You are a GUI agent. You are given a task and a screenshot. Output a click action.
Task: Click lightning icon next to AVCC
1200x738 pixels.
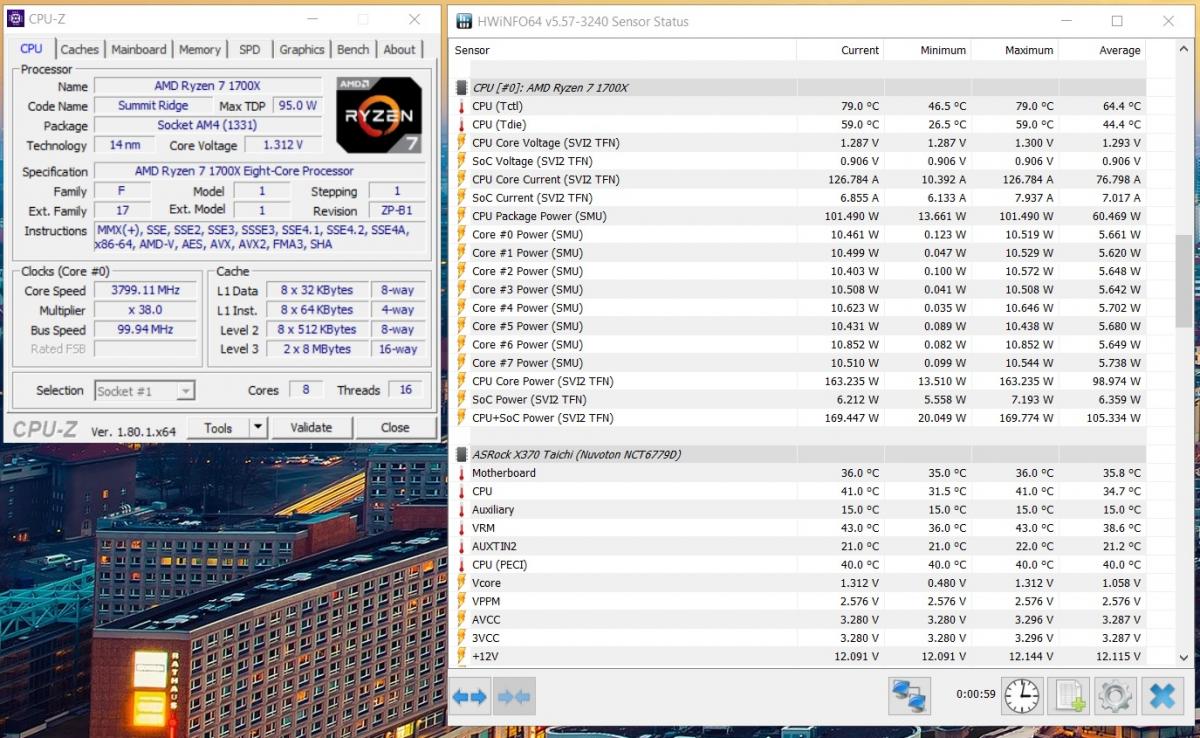tap(462, 620)
